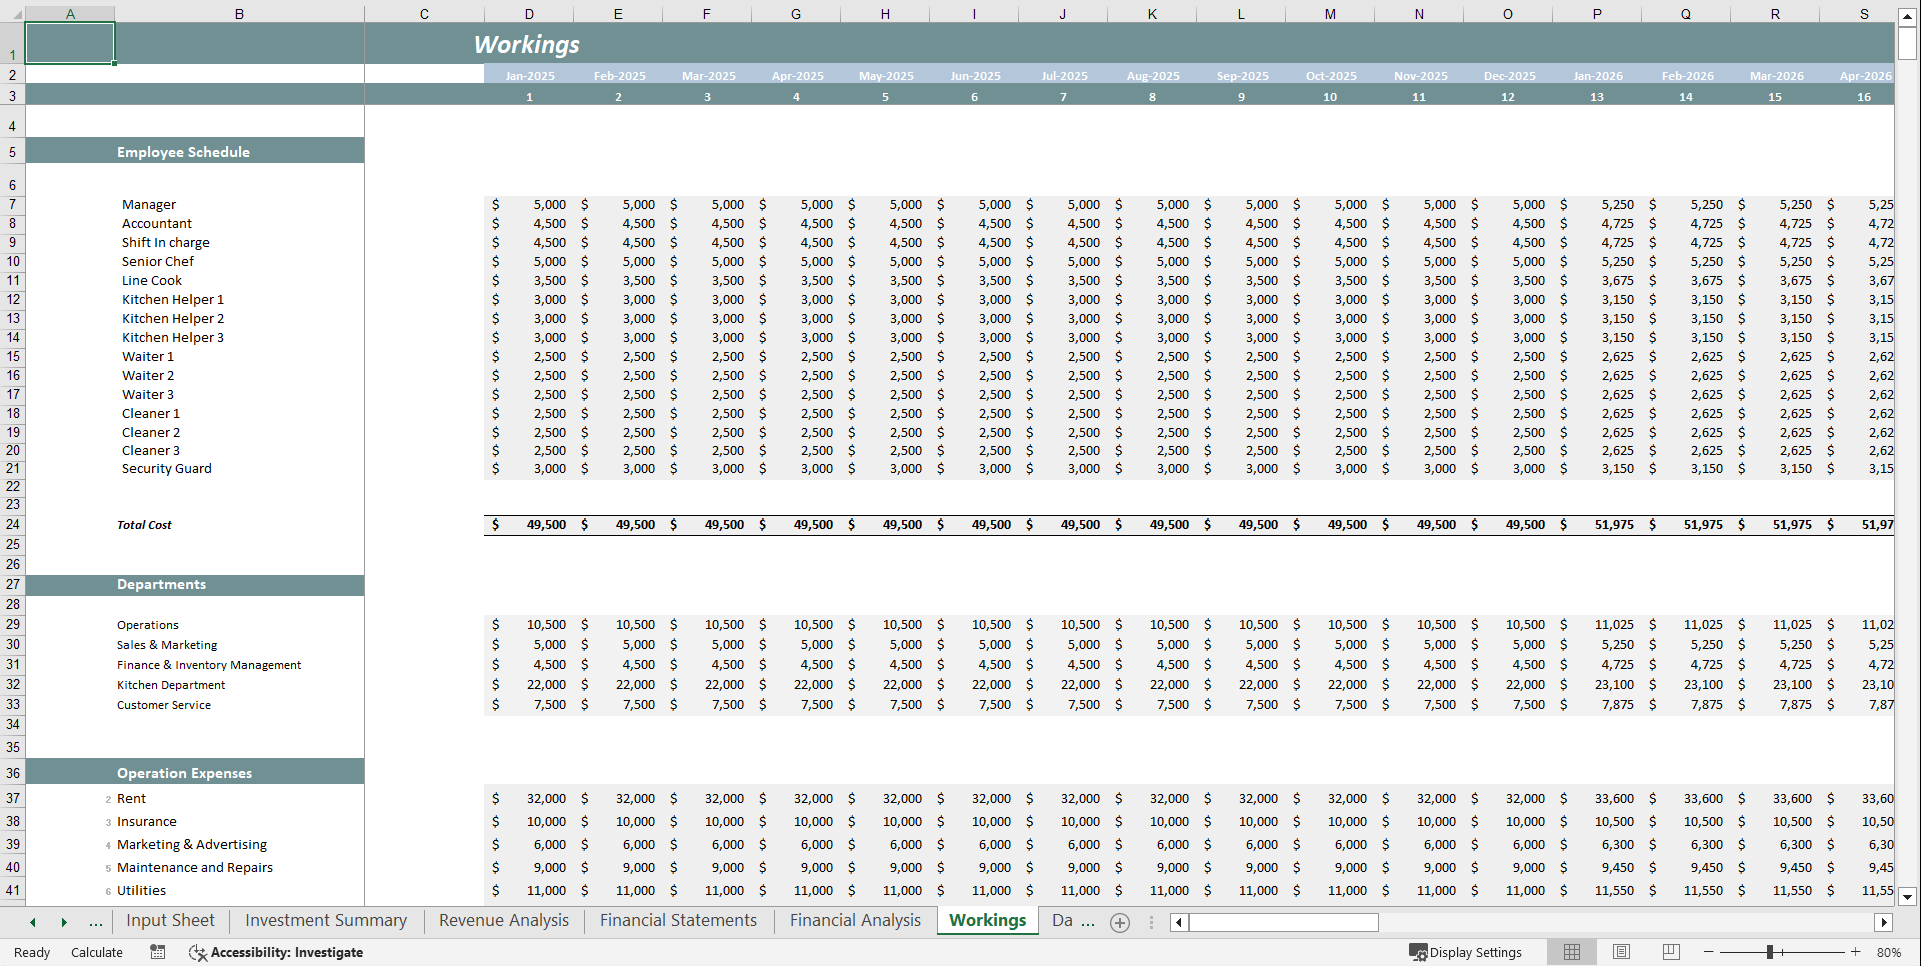Click the horizontal scrollbar right arrow
The width and height of the screenshot is (1921, 966).
(1886, 922)
